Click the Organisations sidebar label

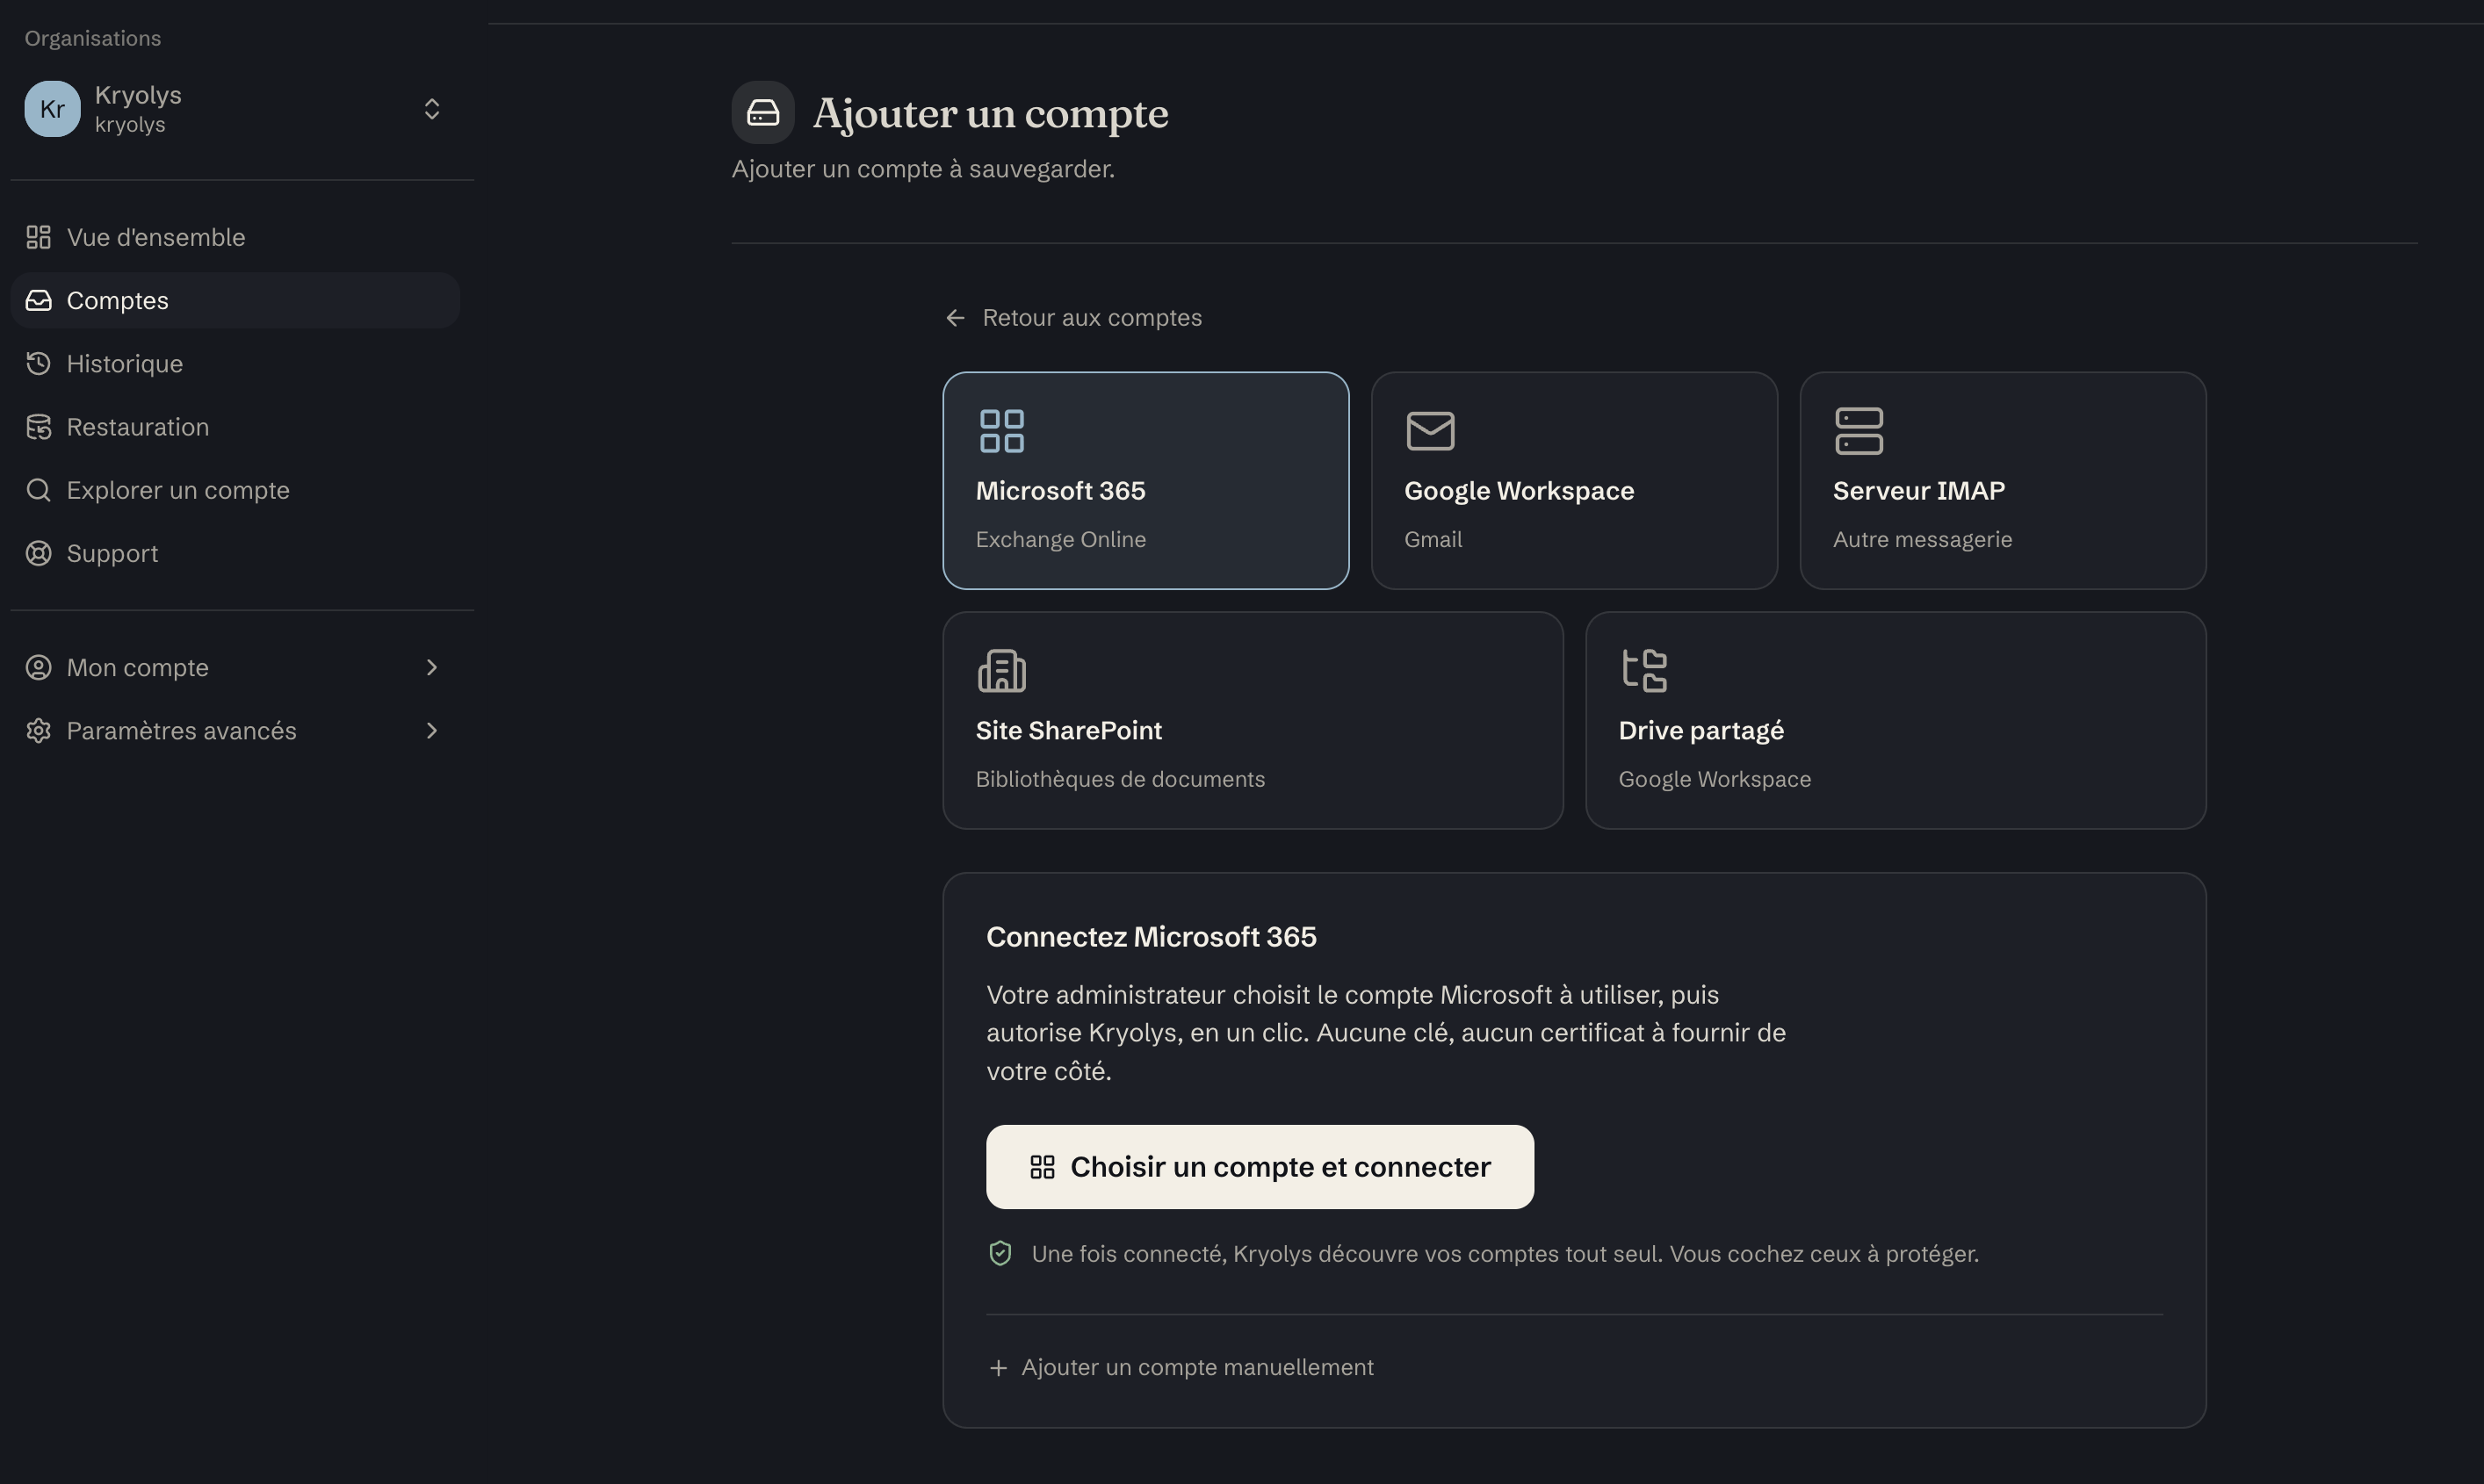93,38
